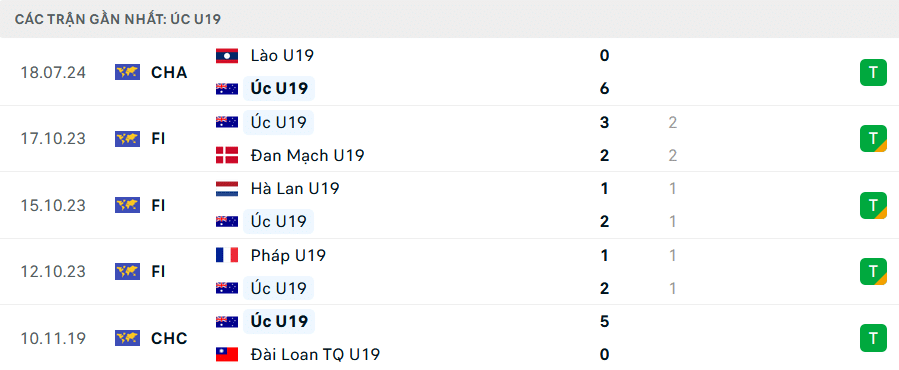
Task: Click the green T badge of the 17.10.23 match
Action: (873, 139)
